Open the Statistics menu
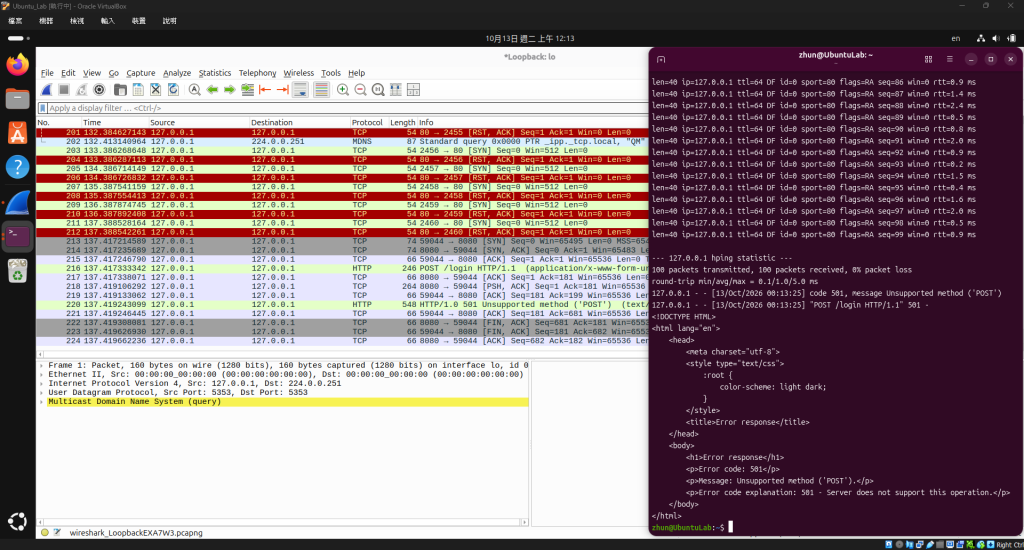Viewport: 1024px width, 550px height. [215, 73]
